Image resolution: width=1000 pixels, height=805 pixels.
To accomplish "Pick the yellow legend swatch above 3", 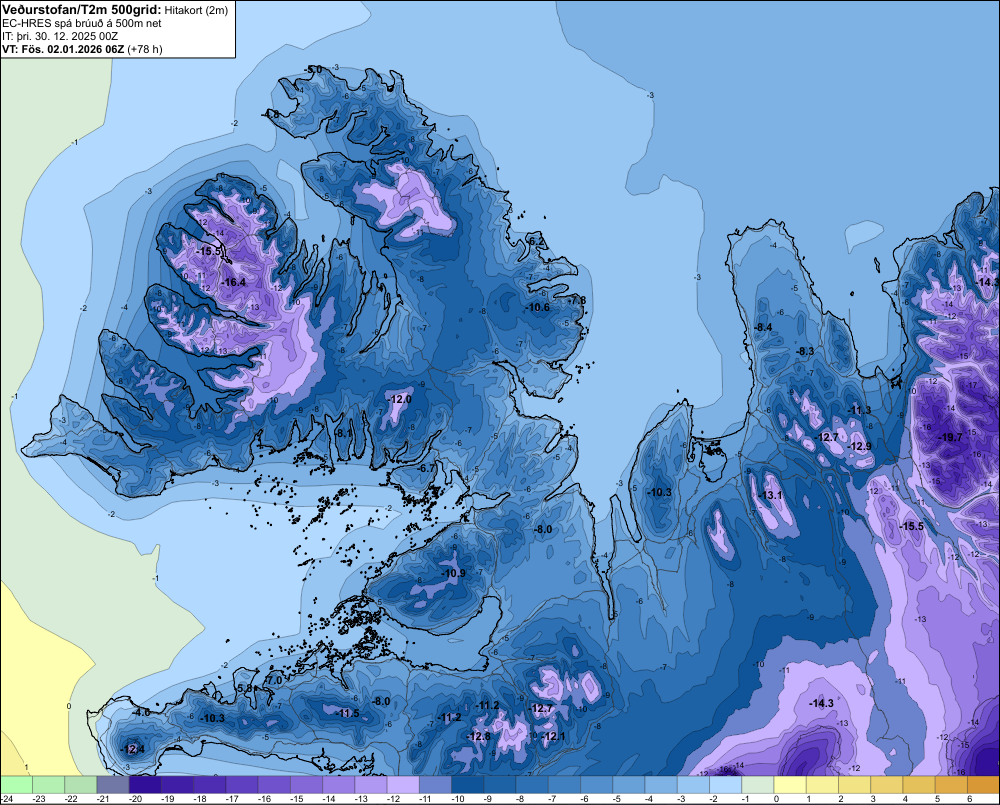I will coord(886,784).
